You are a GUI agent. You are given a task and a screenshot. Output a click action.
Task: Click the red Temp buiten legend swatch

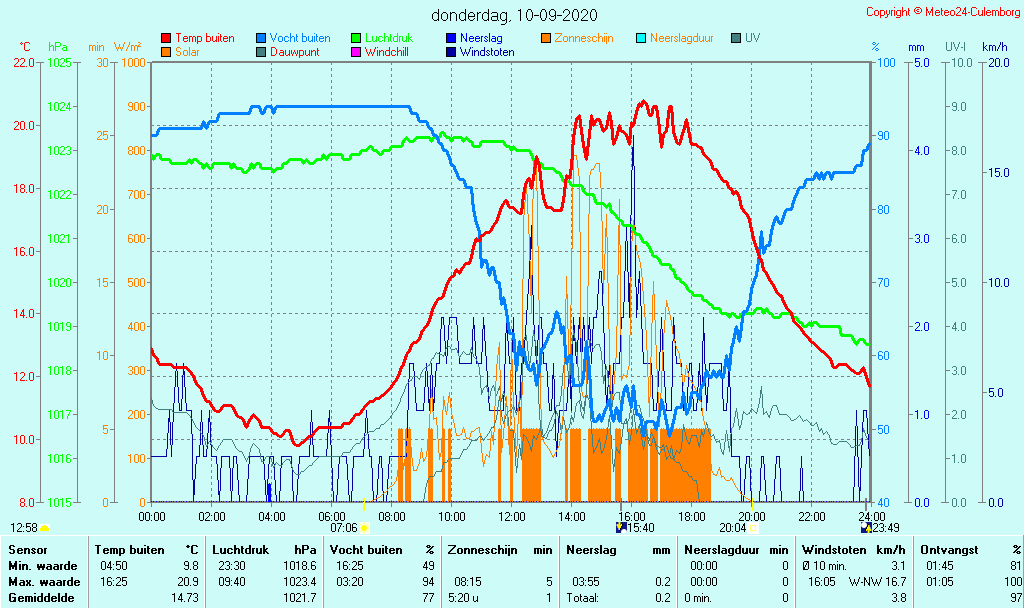coord(166,38)
